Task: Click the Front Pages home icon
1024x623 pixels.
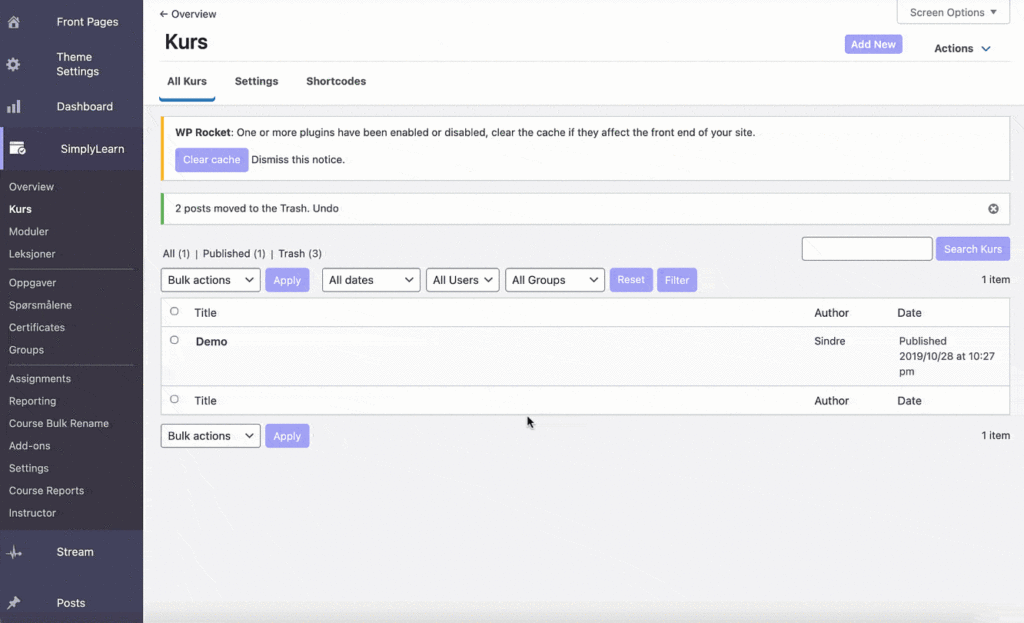Action: point(14,22)
